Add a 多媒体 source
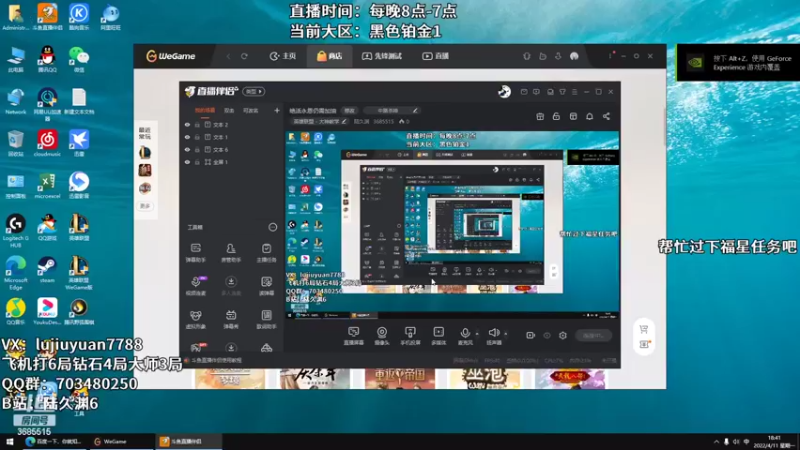800x450 pixels. [438, 336]
